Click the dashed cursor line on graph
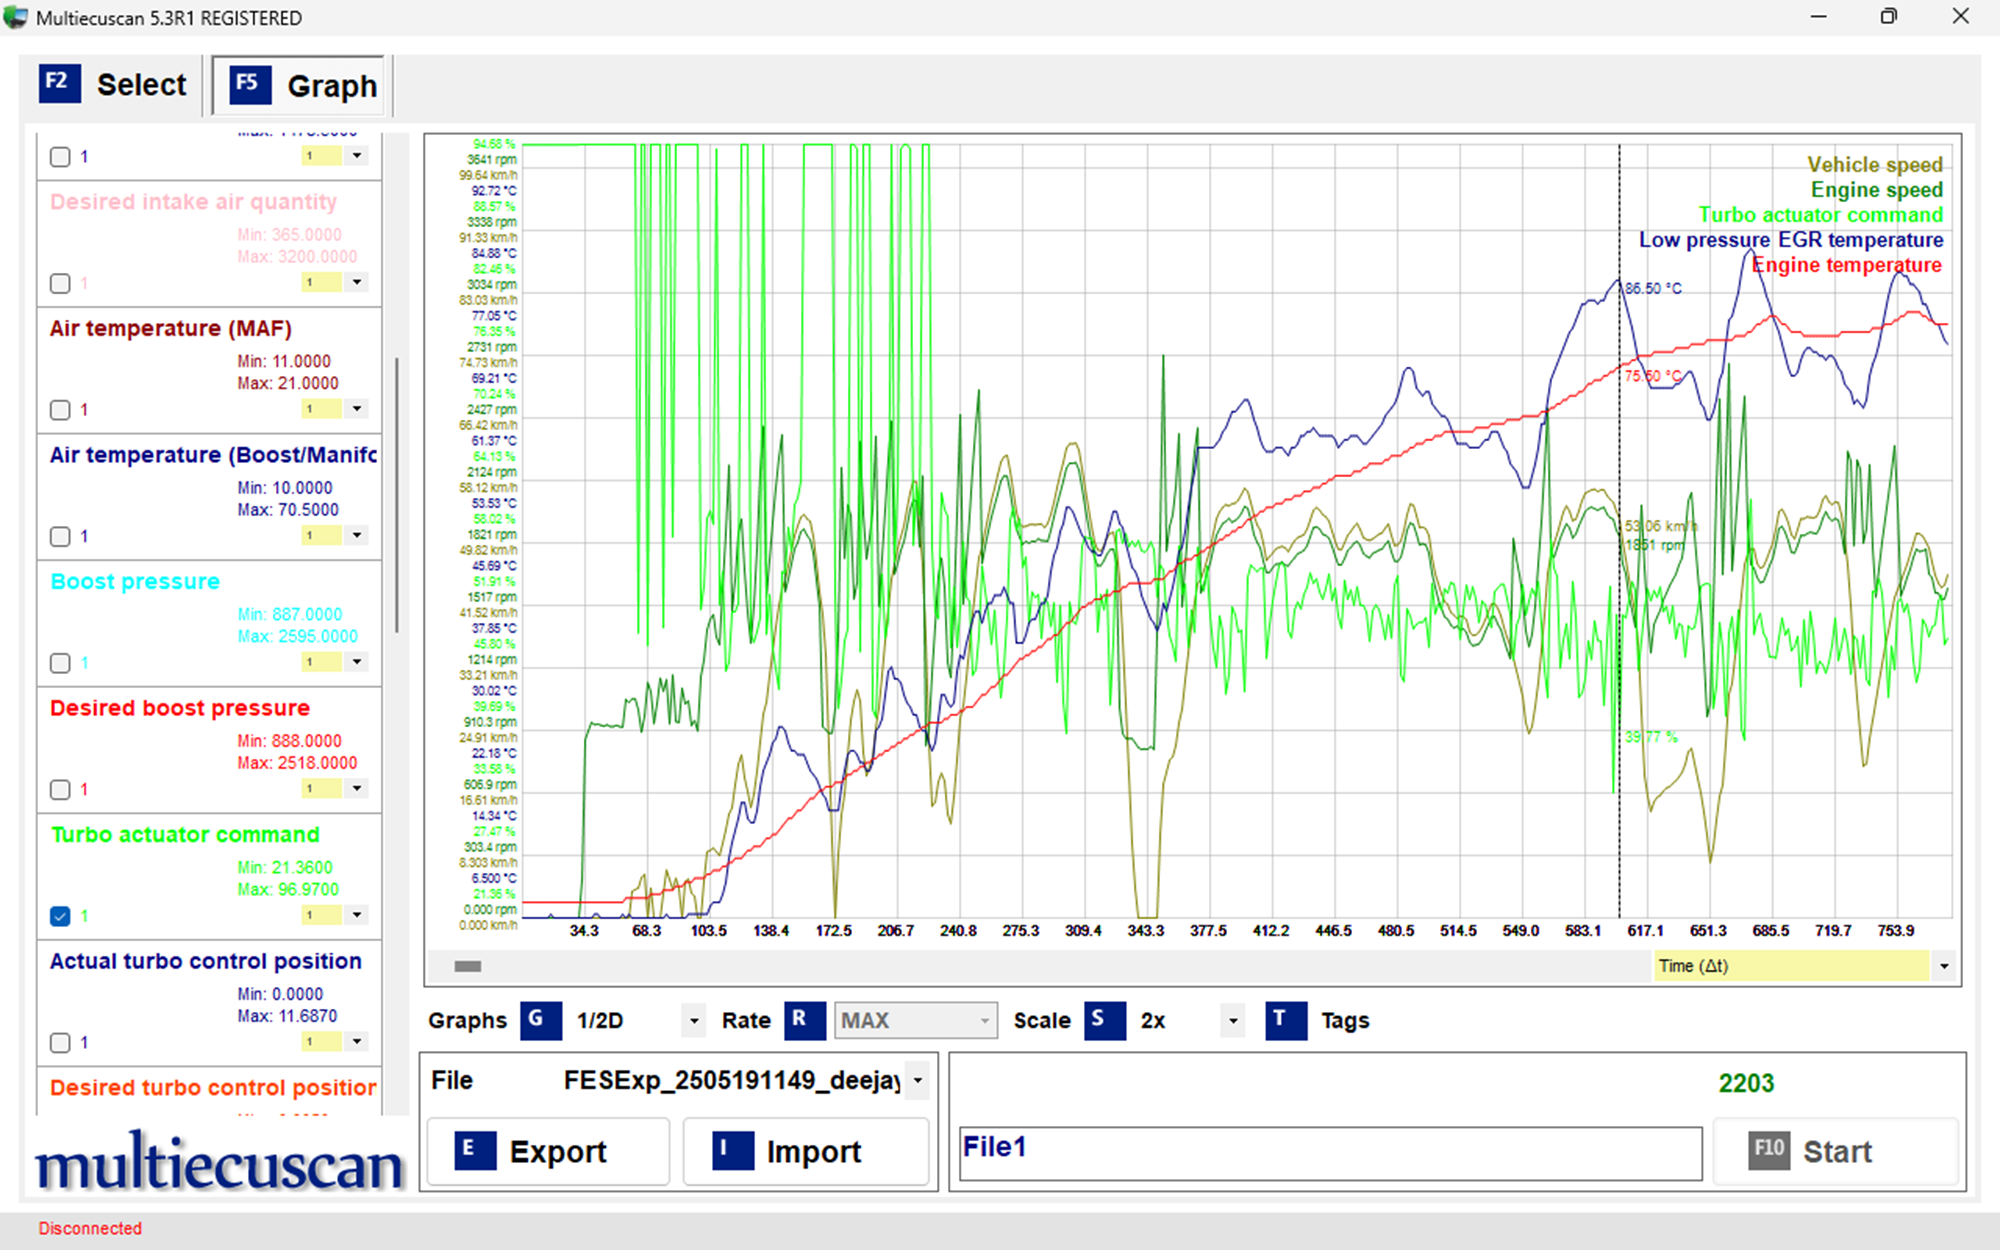This screenshot has width=2000, height=1250. (x=1619, y=530)
